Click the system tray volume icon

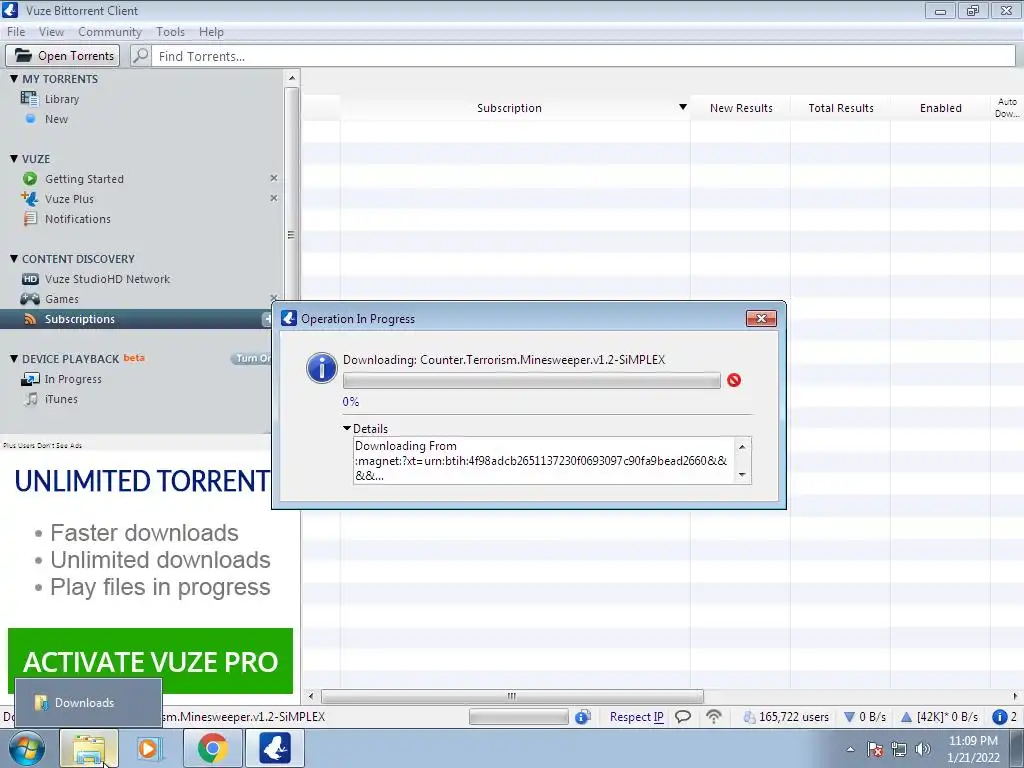[x=923, y=749]
